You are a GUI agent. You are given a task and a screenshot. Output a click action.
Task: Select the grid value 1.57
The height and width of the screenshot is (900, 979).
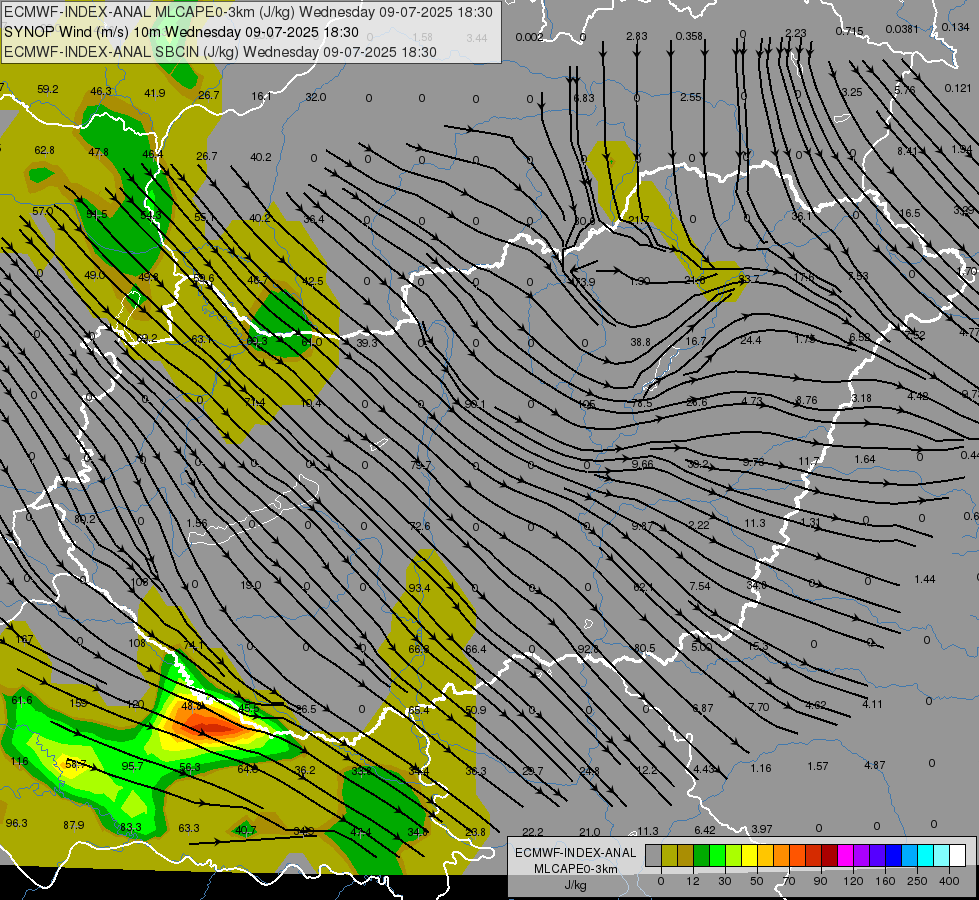817,766
